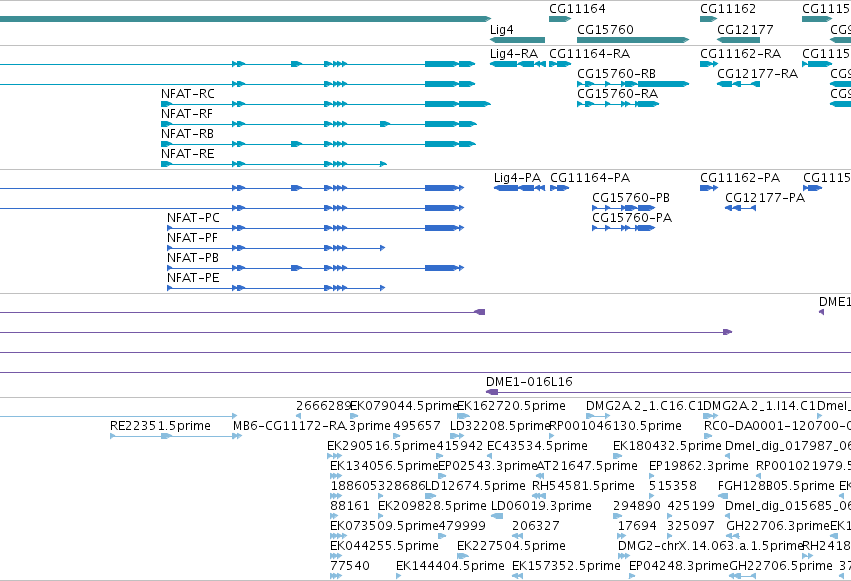Select the MB6-CG11172-RA.3prime label
Image resolution: width=851 pixels, height=581 pixels.
312,426
